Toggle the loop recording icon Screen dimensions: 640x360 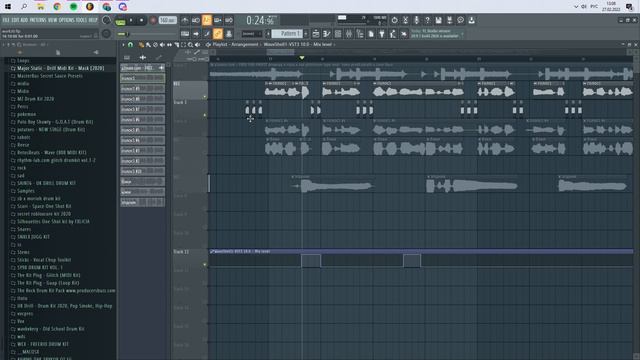click(x=229, y=20)
